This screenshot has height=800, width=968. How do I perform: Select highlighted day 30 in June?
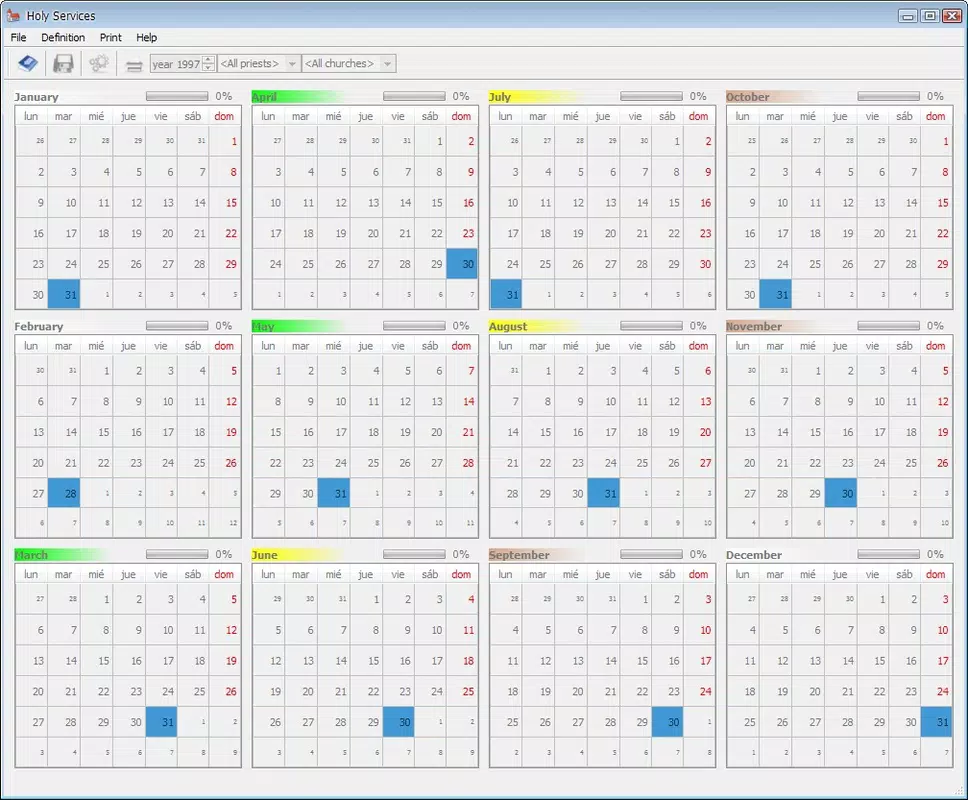[x=398, y=722]
